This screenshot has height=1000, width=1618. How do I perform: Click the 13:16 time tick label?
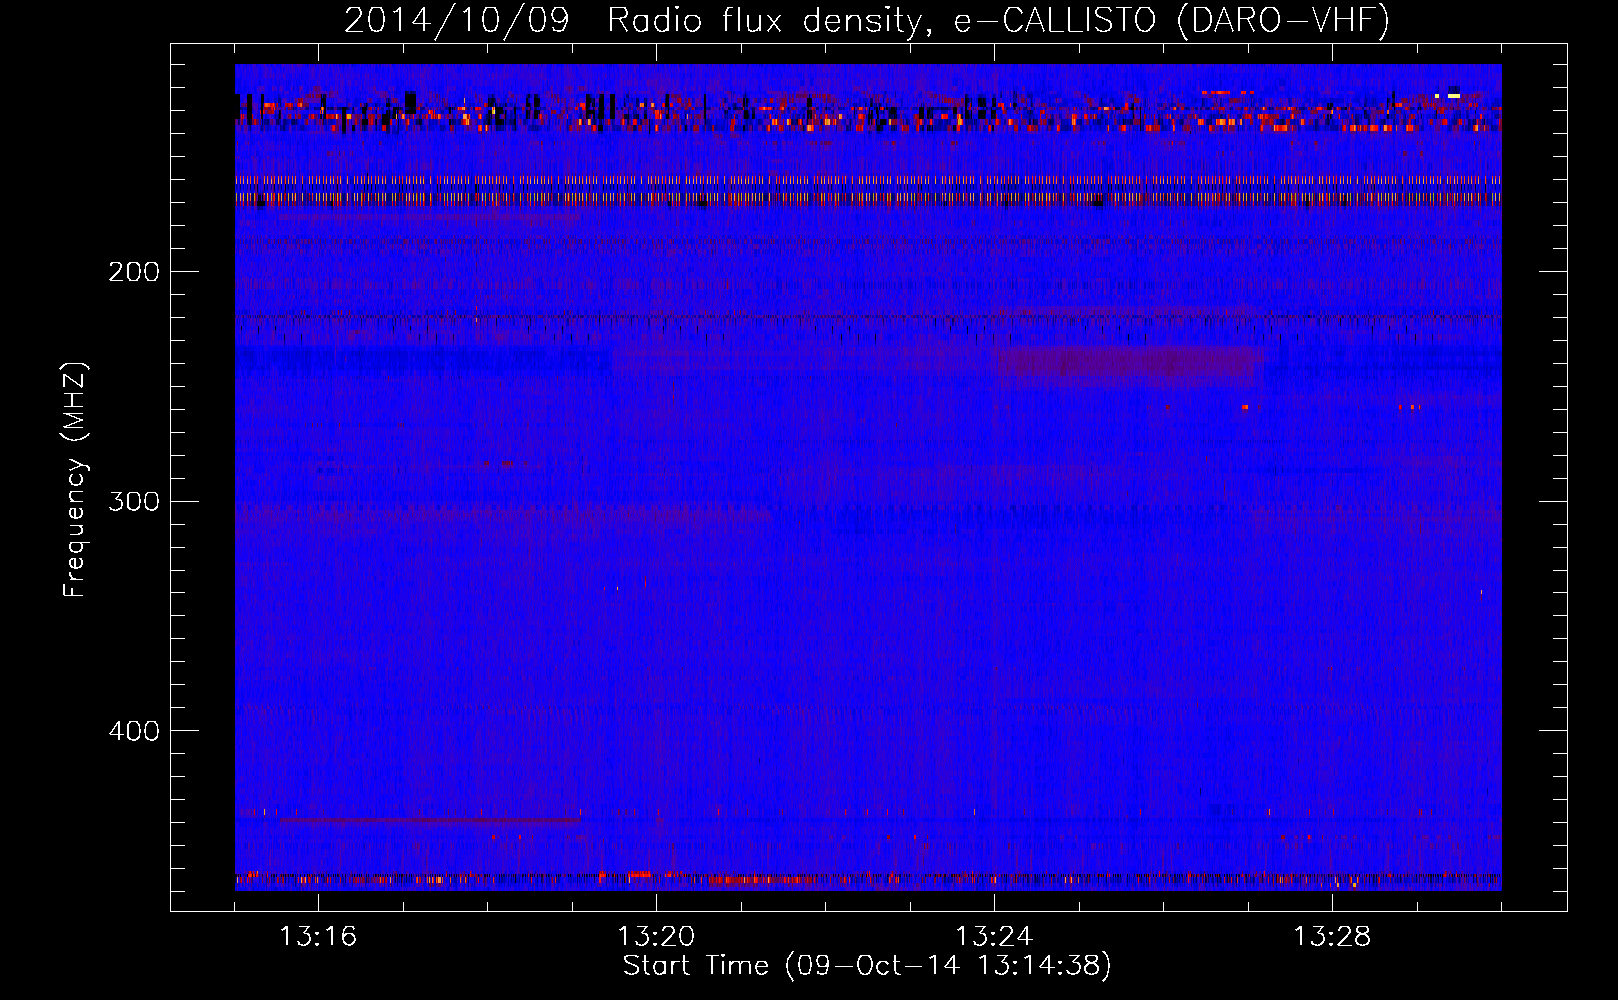[x=318, y=937]
